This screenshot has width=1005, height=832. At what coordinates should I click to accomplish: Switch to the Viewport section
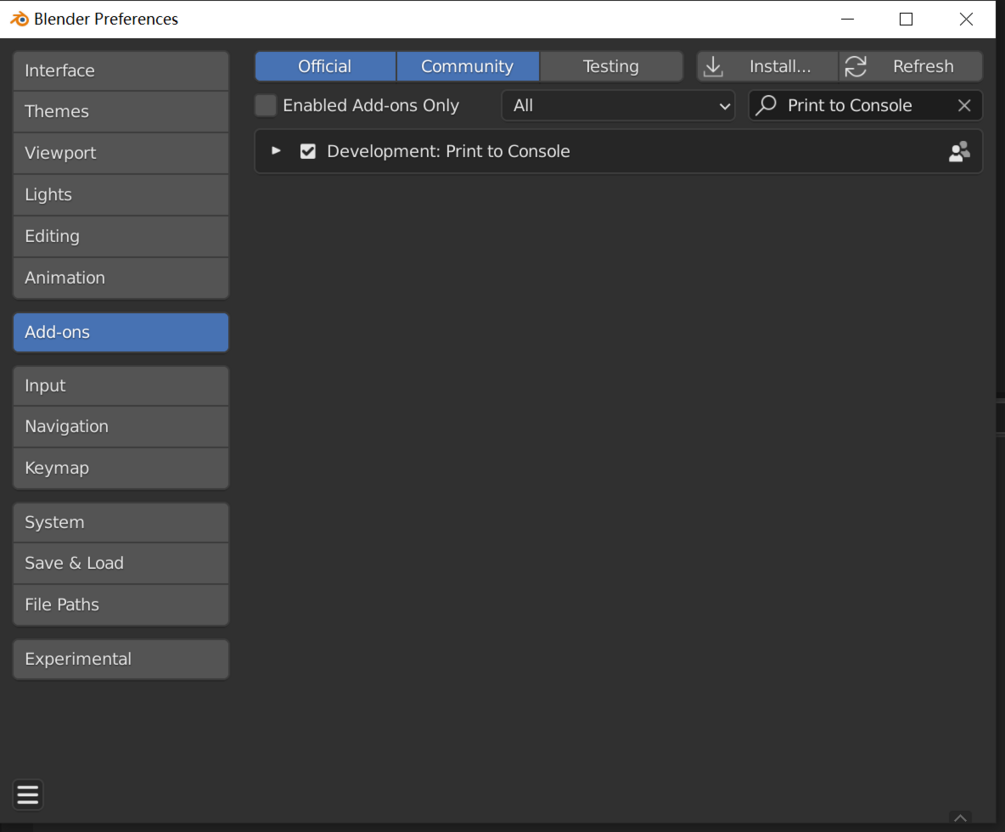(x=120, y=153)
